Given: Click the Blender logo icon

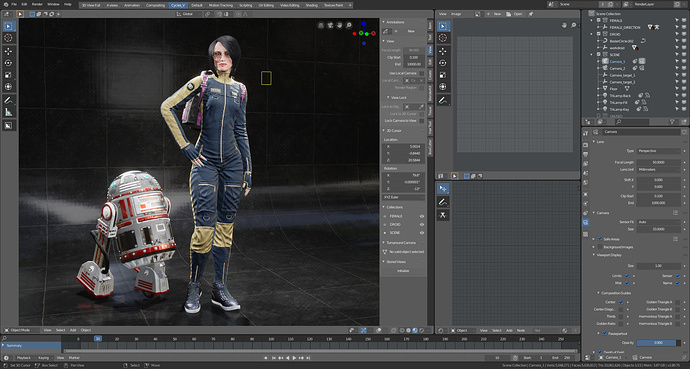Looking at the screenshot, I should pyautogui.click(x=5, y=4).
